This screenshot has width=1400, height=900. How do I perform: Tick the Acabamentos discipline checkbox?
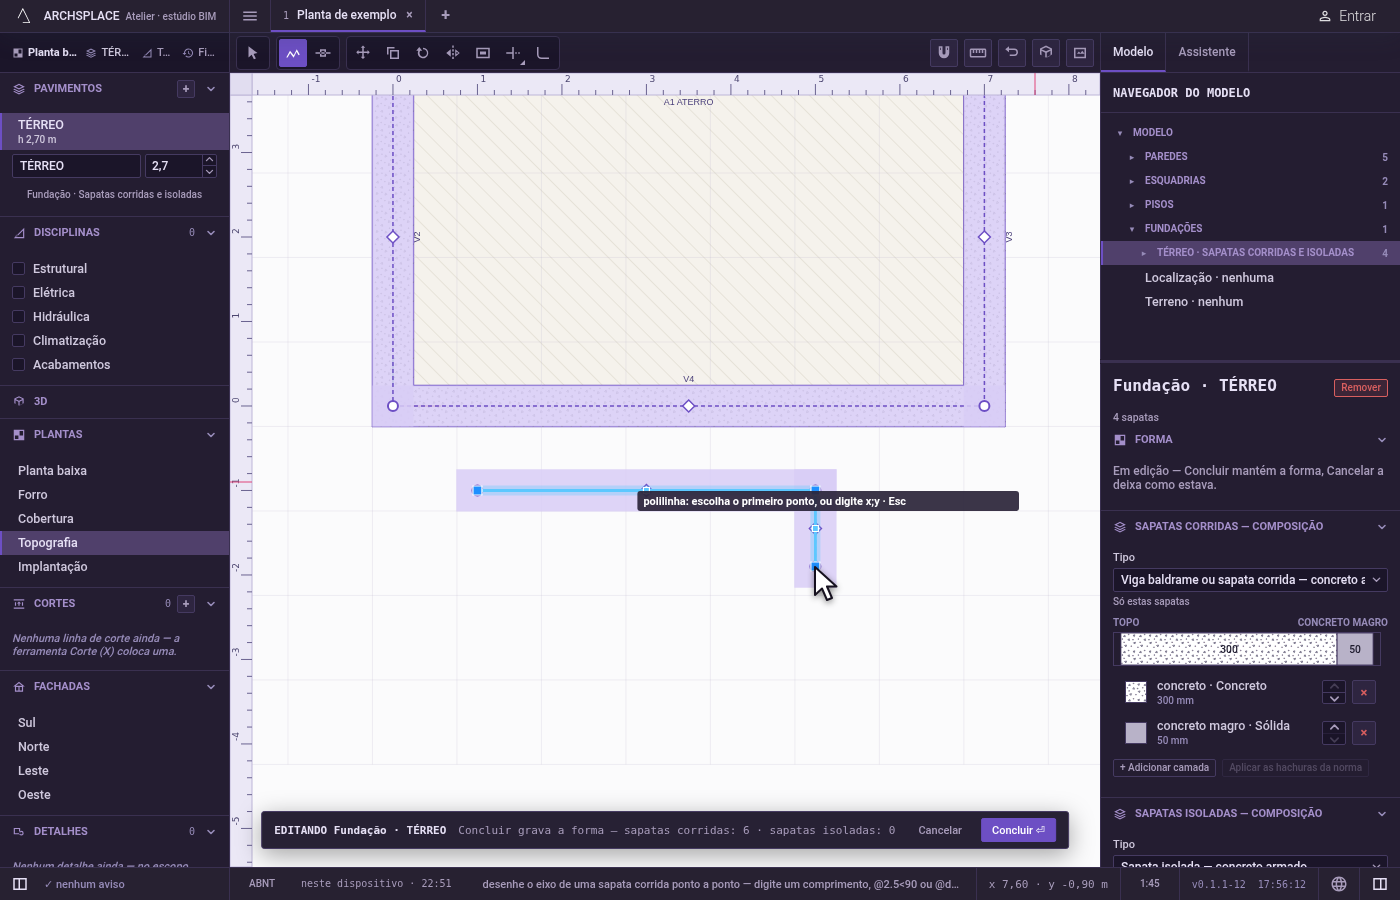click(x=18, y=365)
